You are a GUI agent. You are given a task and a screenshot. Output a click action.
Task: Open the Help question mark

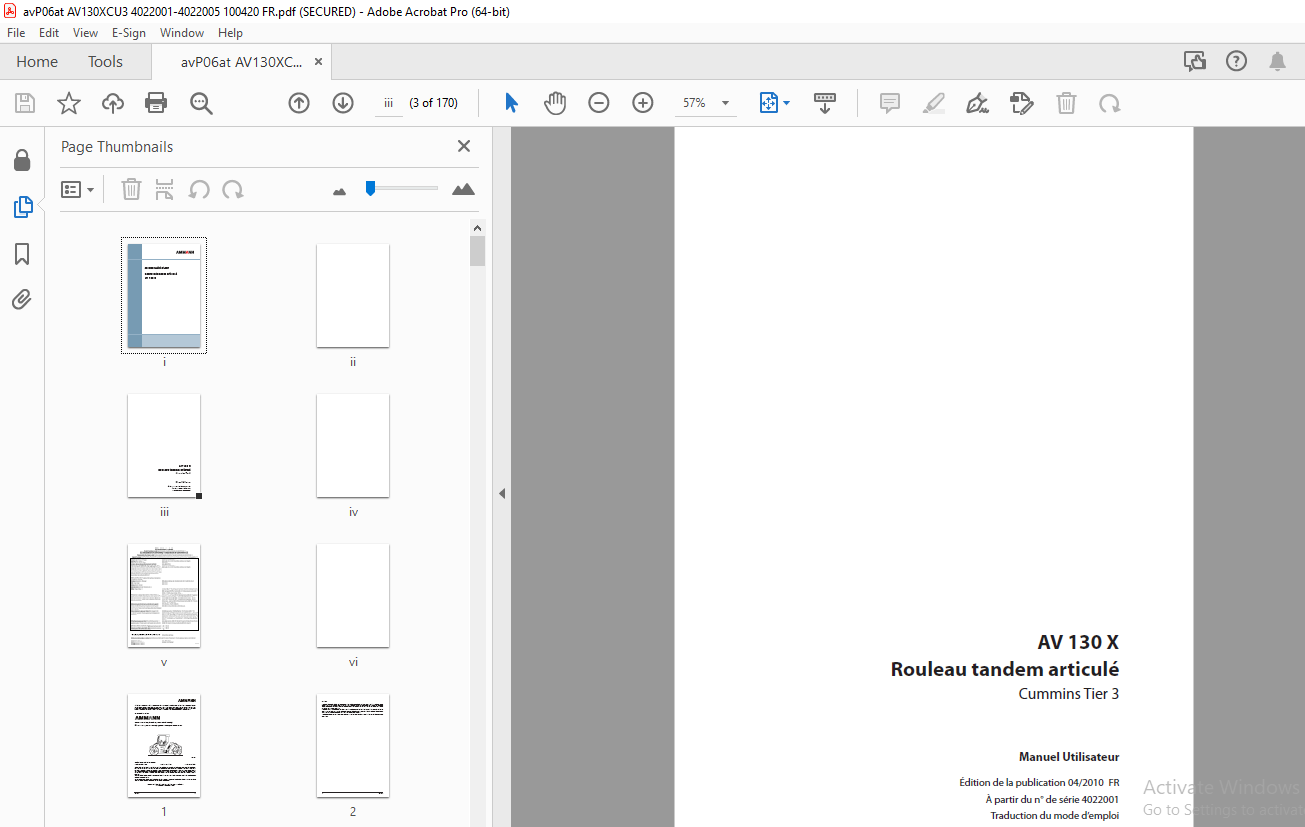pyautogui.click(x=1237, y=62)
